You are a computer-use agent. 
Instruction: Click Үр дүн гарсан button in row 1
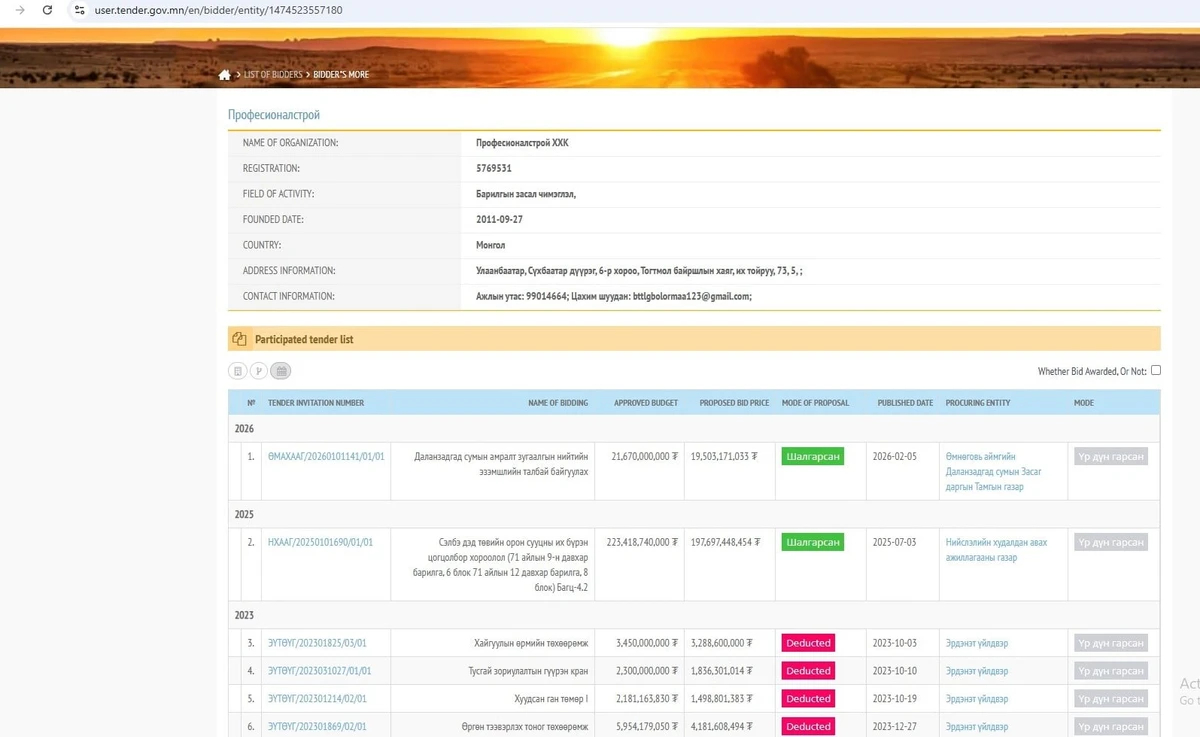[1110, 456]
